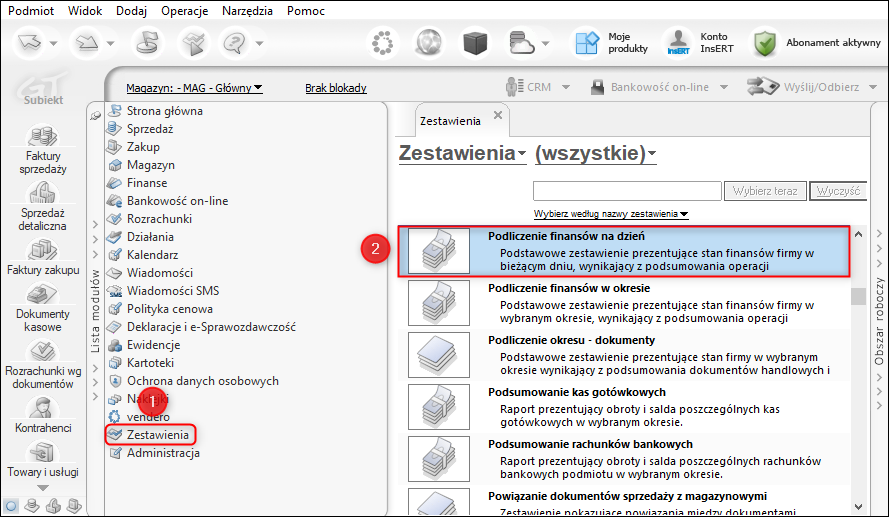Open Sprzedaż detaliczna shortcut icon
Screen dimensions: 889x517
(43, 193)
